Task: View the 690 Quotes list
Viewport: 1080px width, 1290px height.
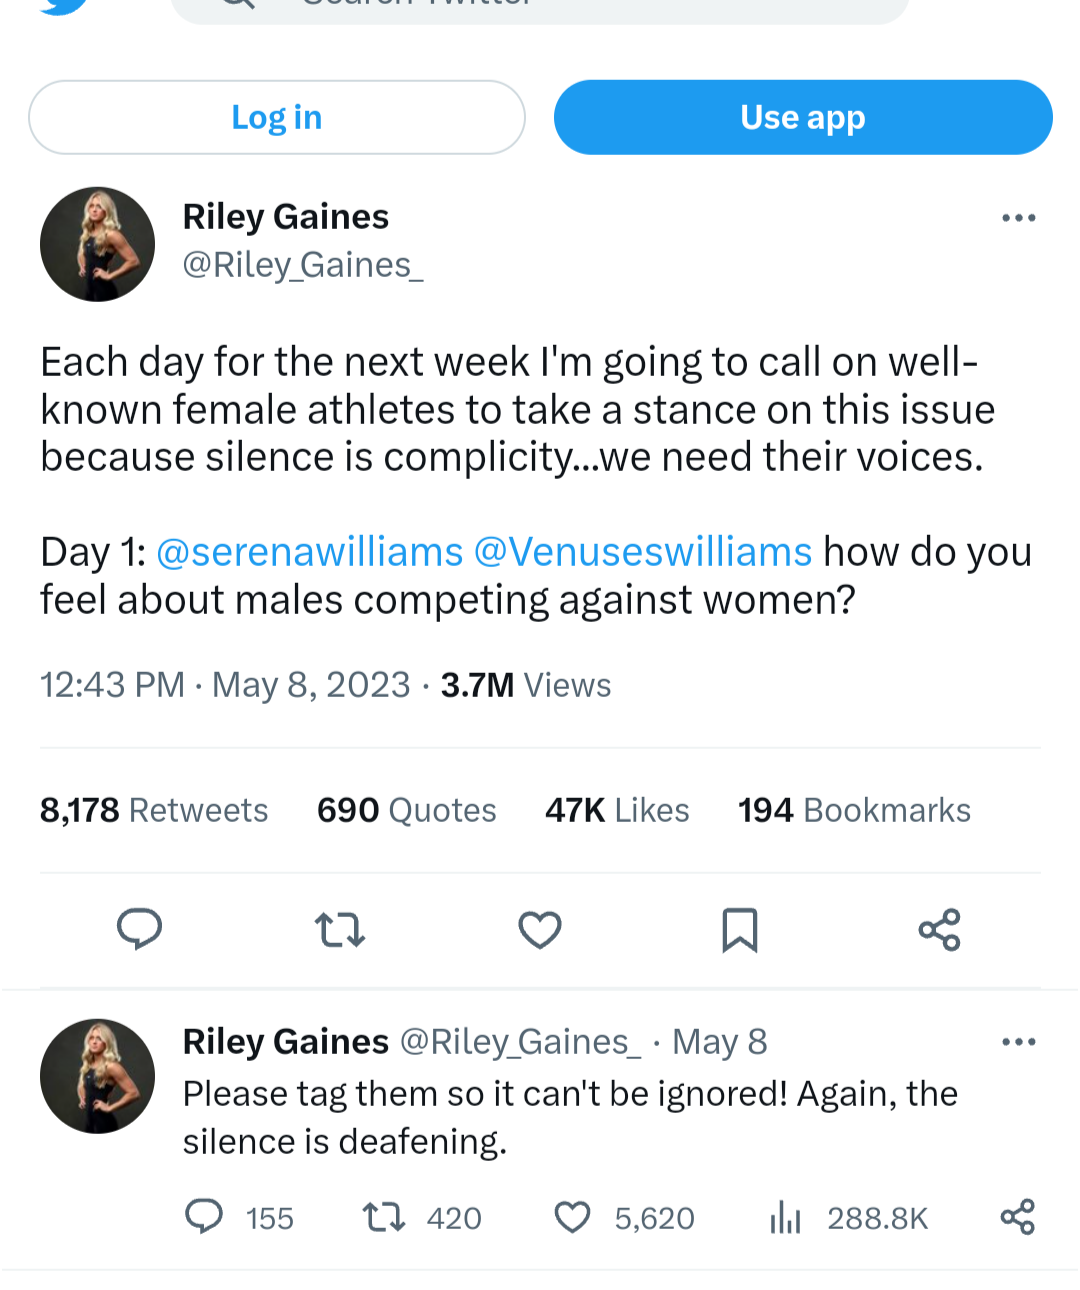Action: click(x=406, y=810)
